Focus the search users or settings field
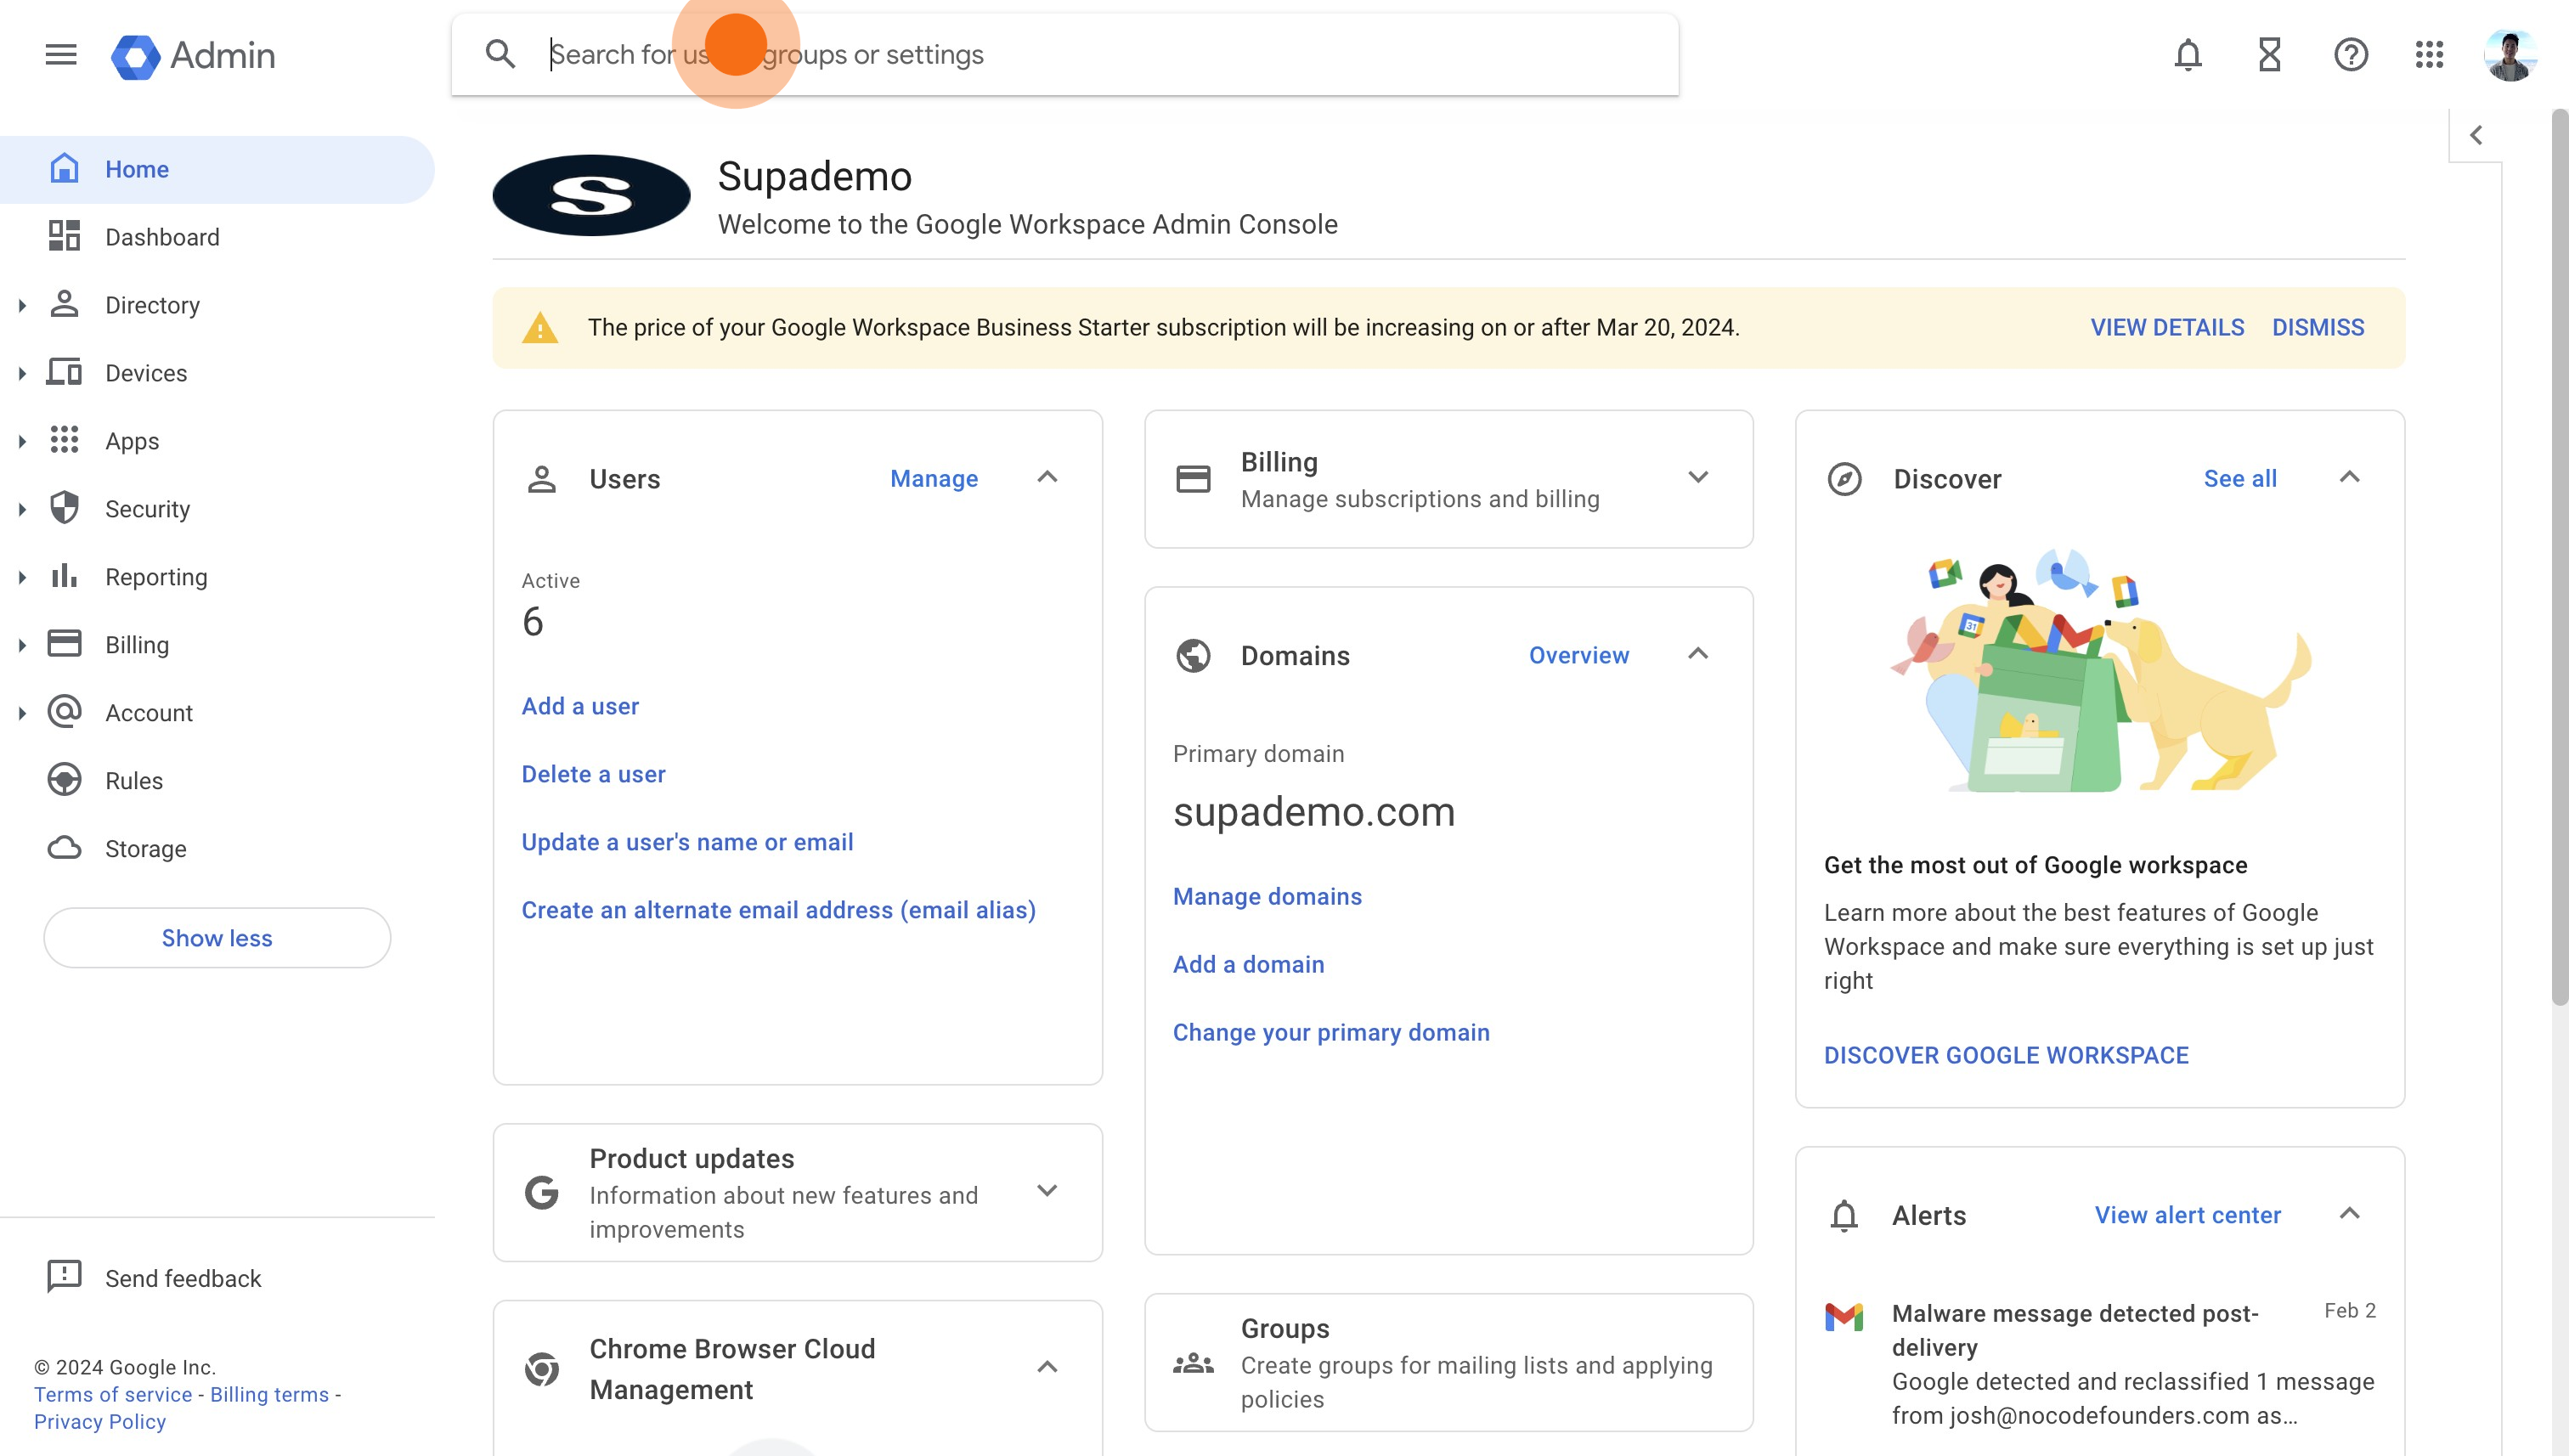This screenshot has width=2569, height=1456. [1100, 54]
